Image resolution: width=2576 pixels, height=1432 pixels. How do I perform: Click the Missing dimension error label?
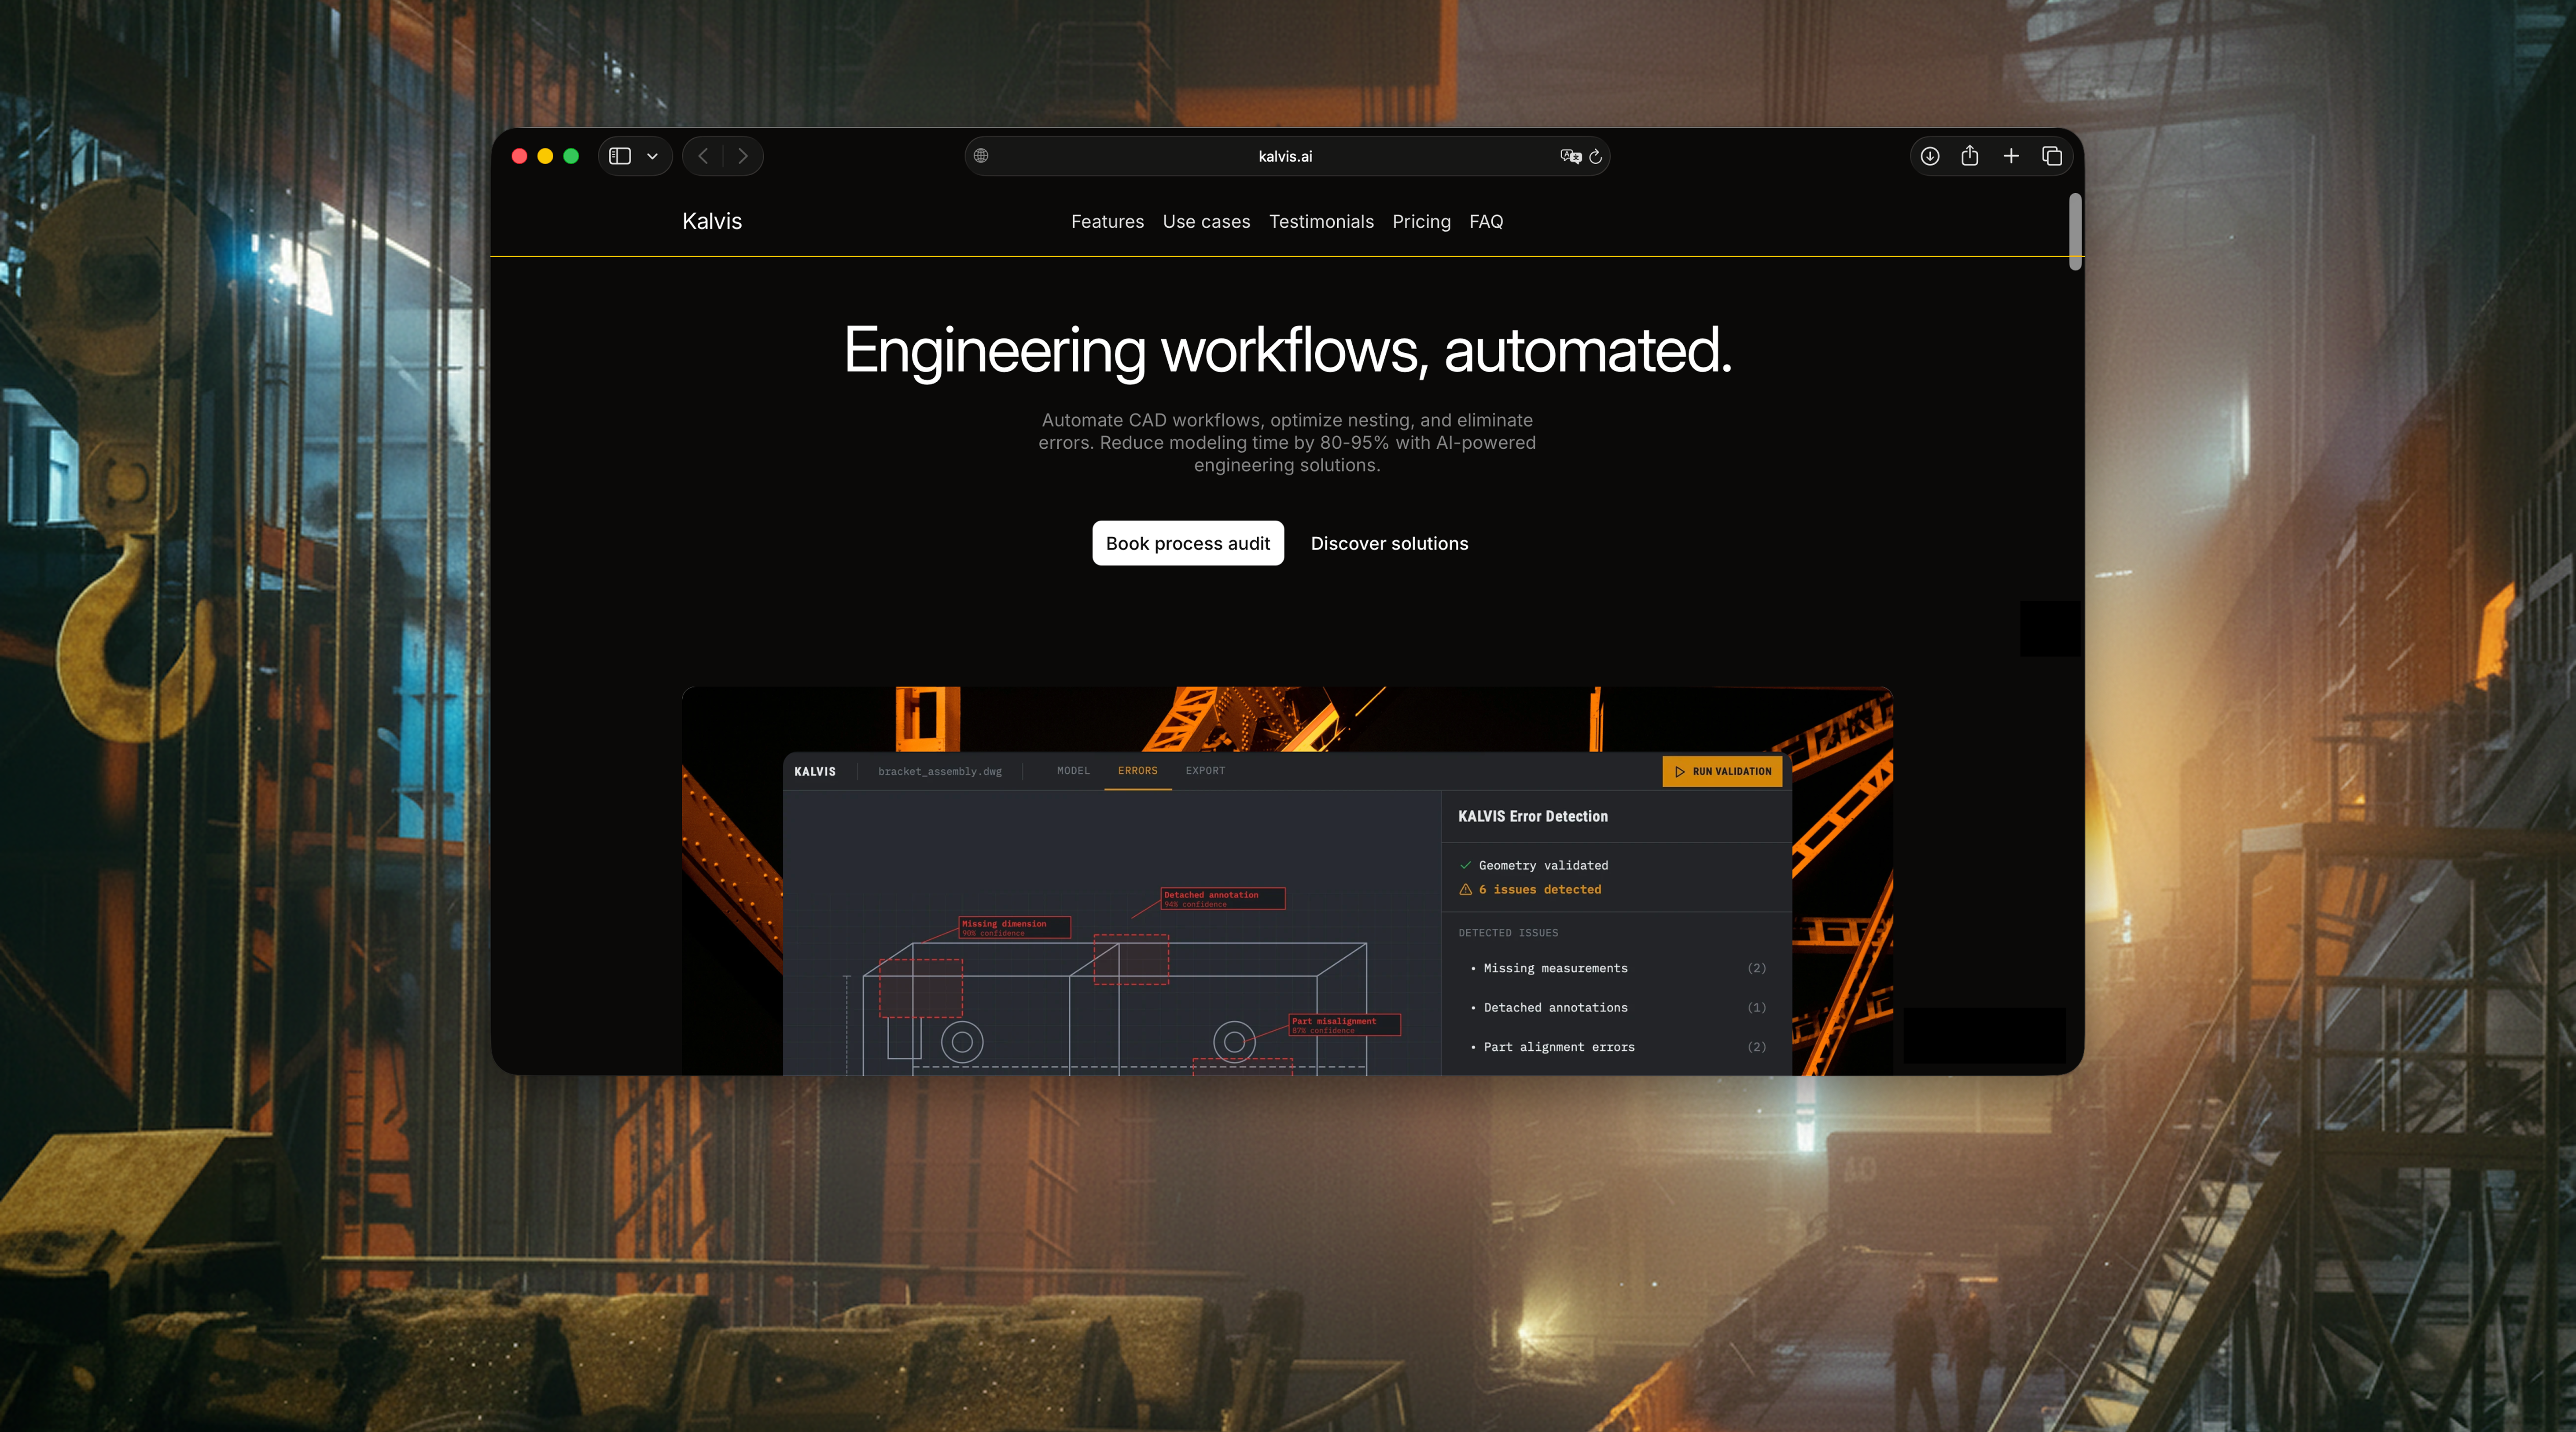(x=1014, y=927)
